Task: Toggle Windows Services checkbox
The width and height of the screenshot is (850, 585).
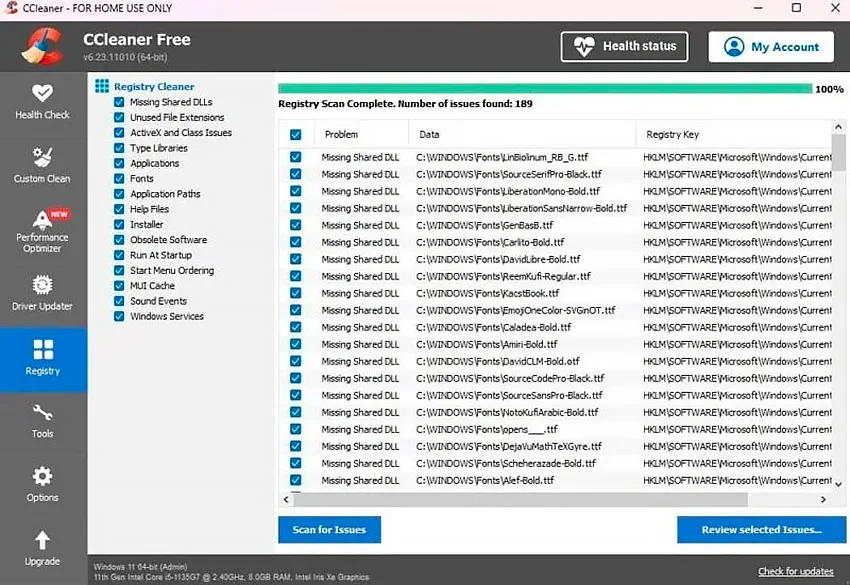Action: [x=119, y=316]
